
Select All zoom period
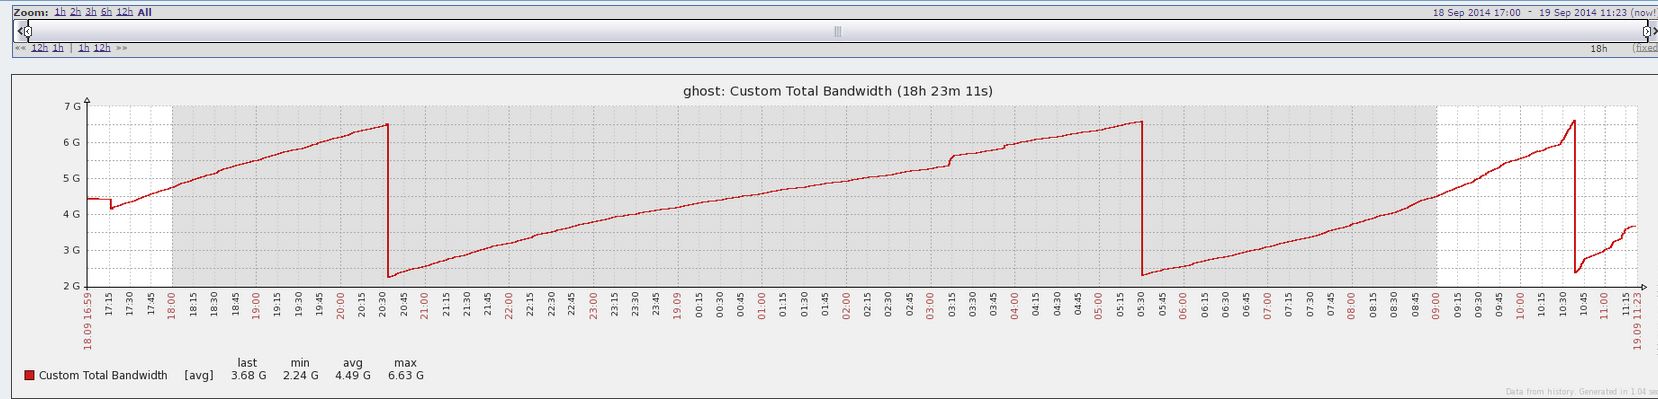pyautogui.click(x=145, y=12)
